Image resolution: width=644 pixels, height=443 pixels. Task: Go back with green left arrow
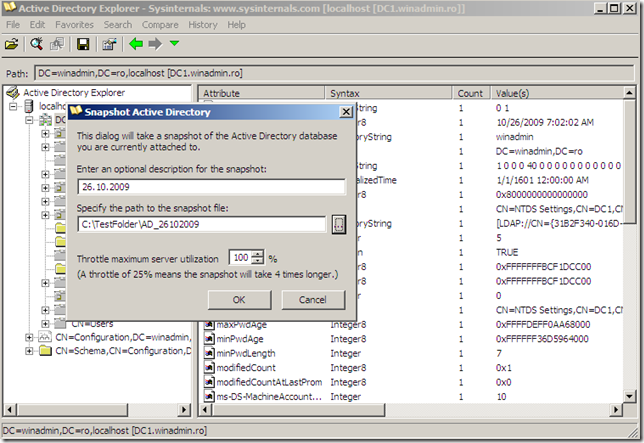[x=136, y=44]
